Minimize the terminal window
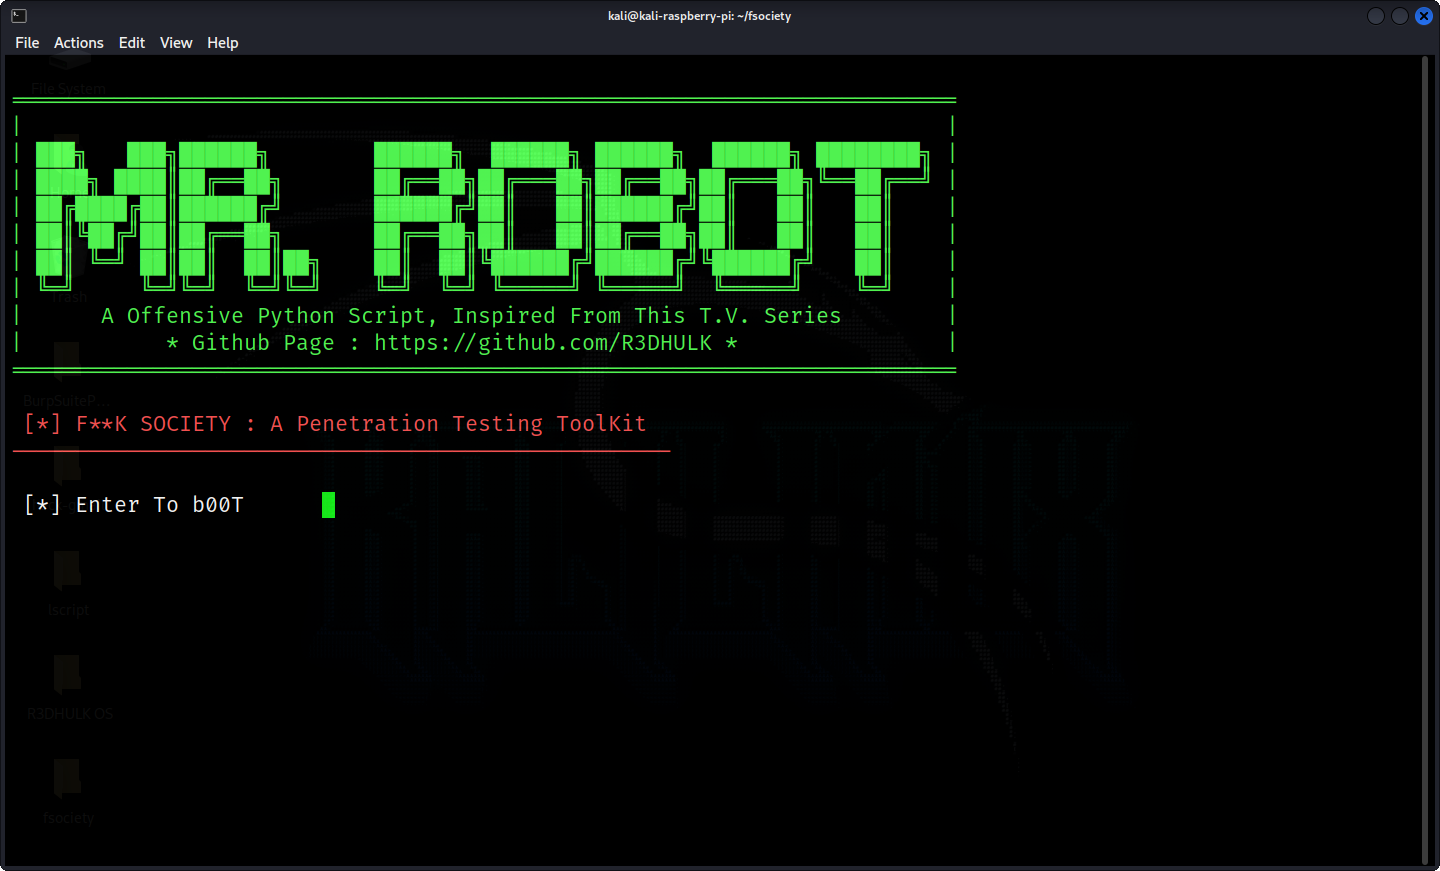 coord(1376,16)
